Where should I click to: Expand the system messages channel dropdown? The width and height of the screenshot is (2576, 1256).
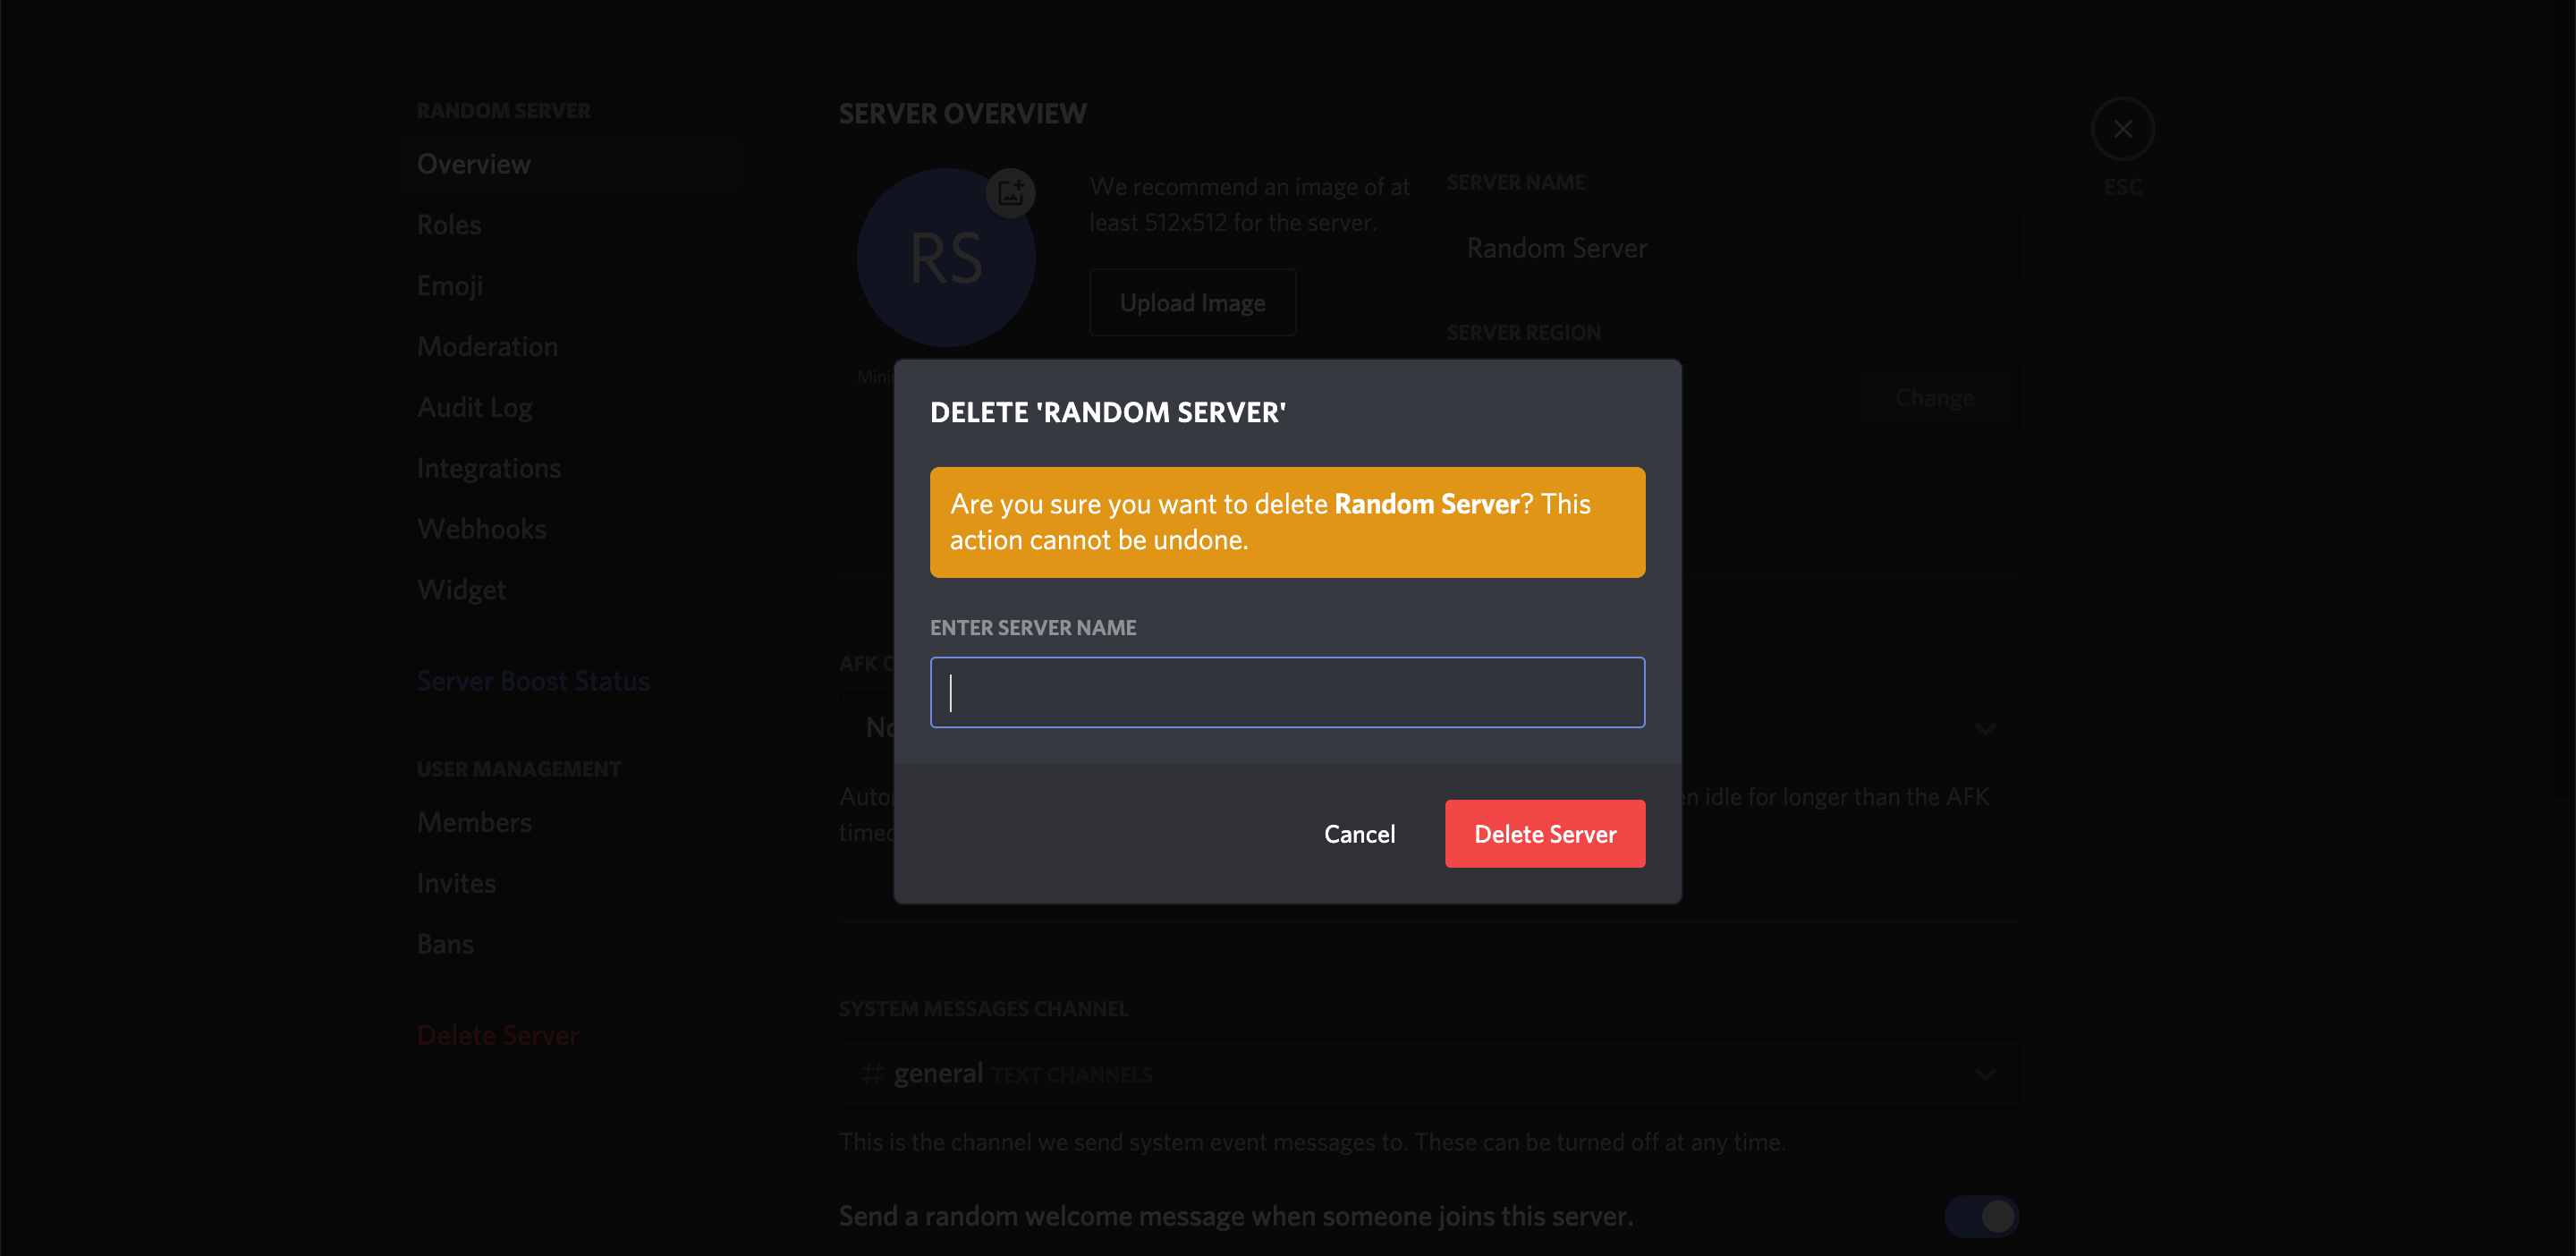coord(1985,1074)
